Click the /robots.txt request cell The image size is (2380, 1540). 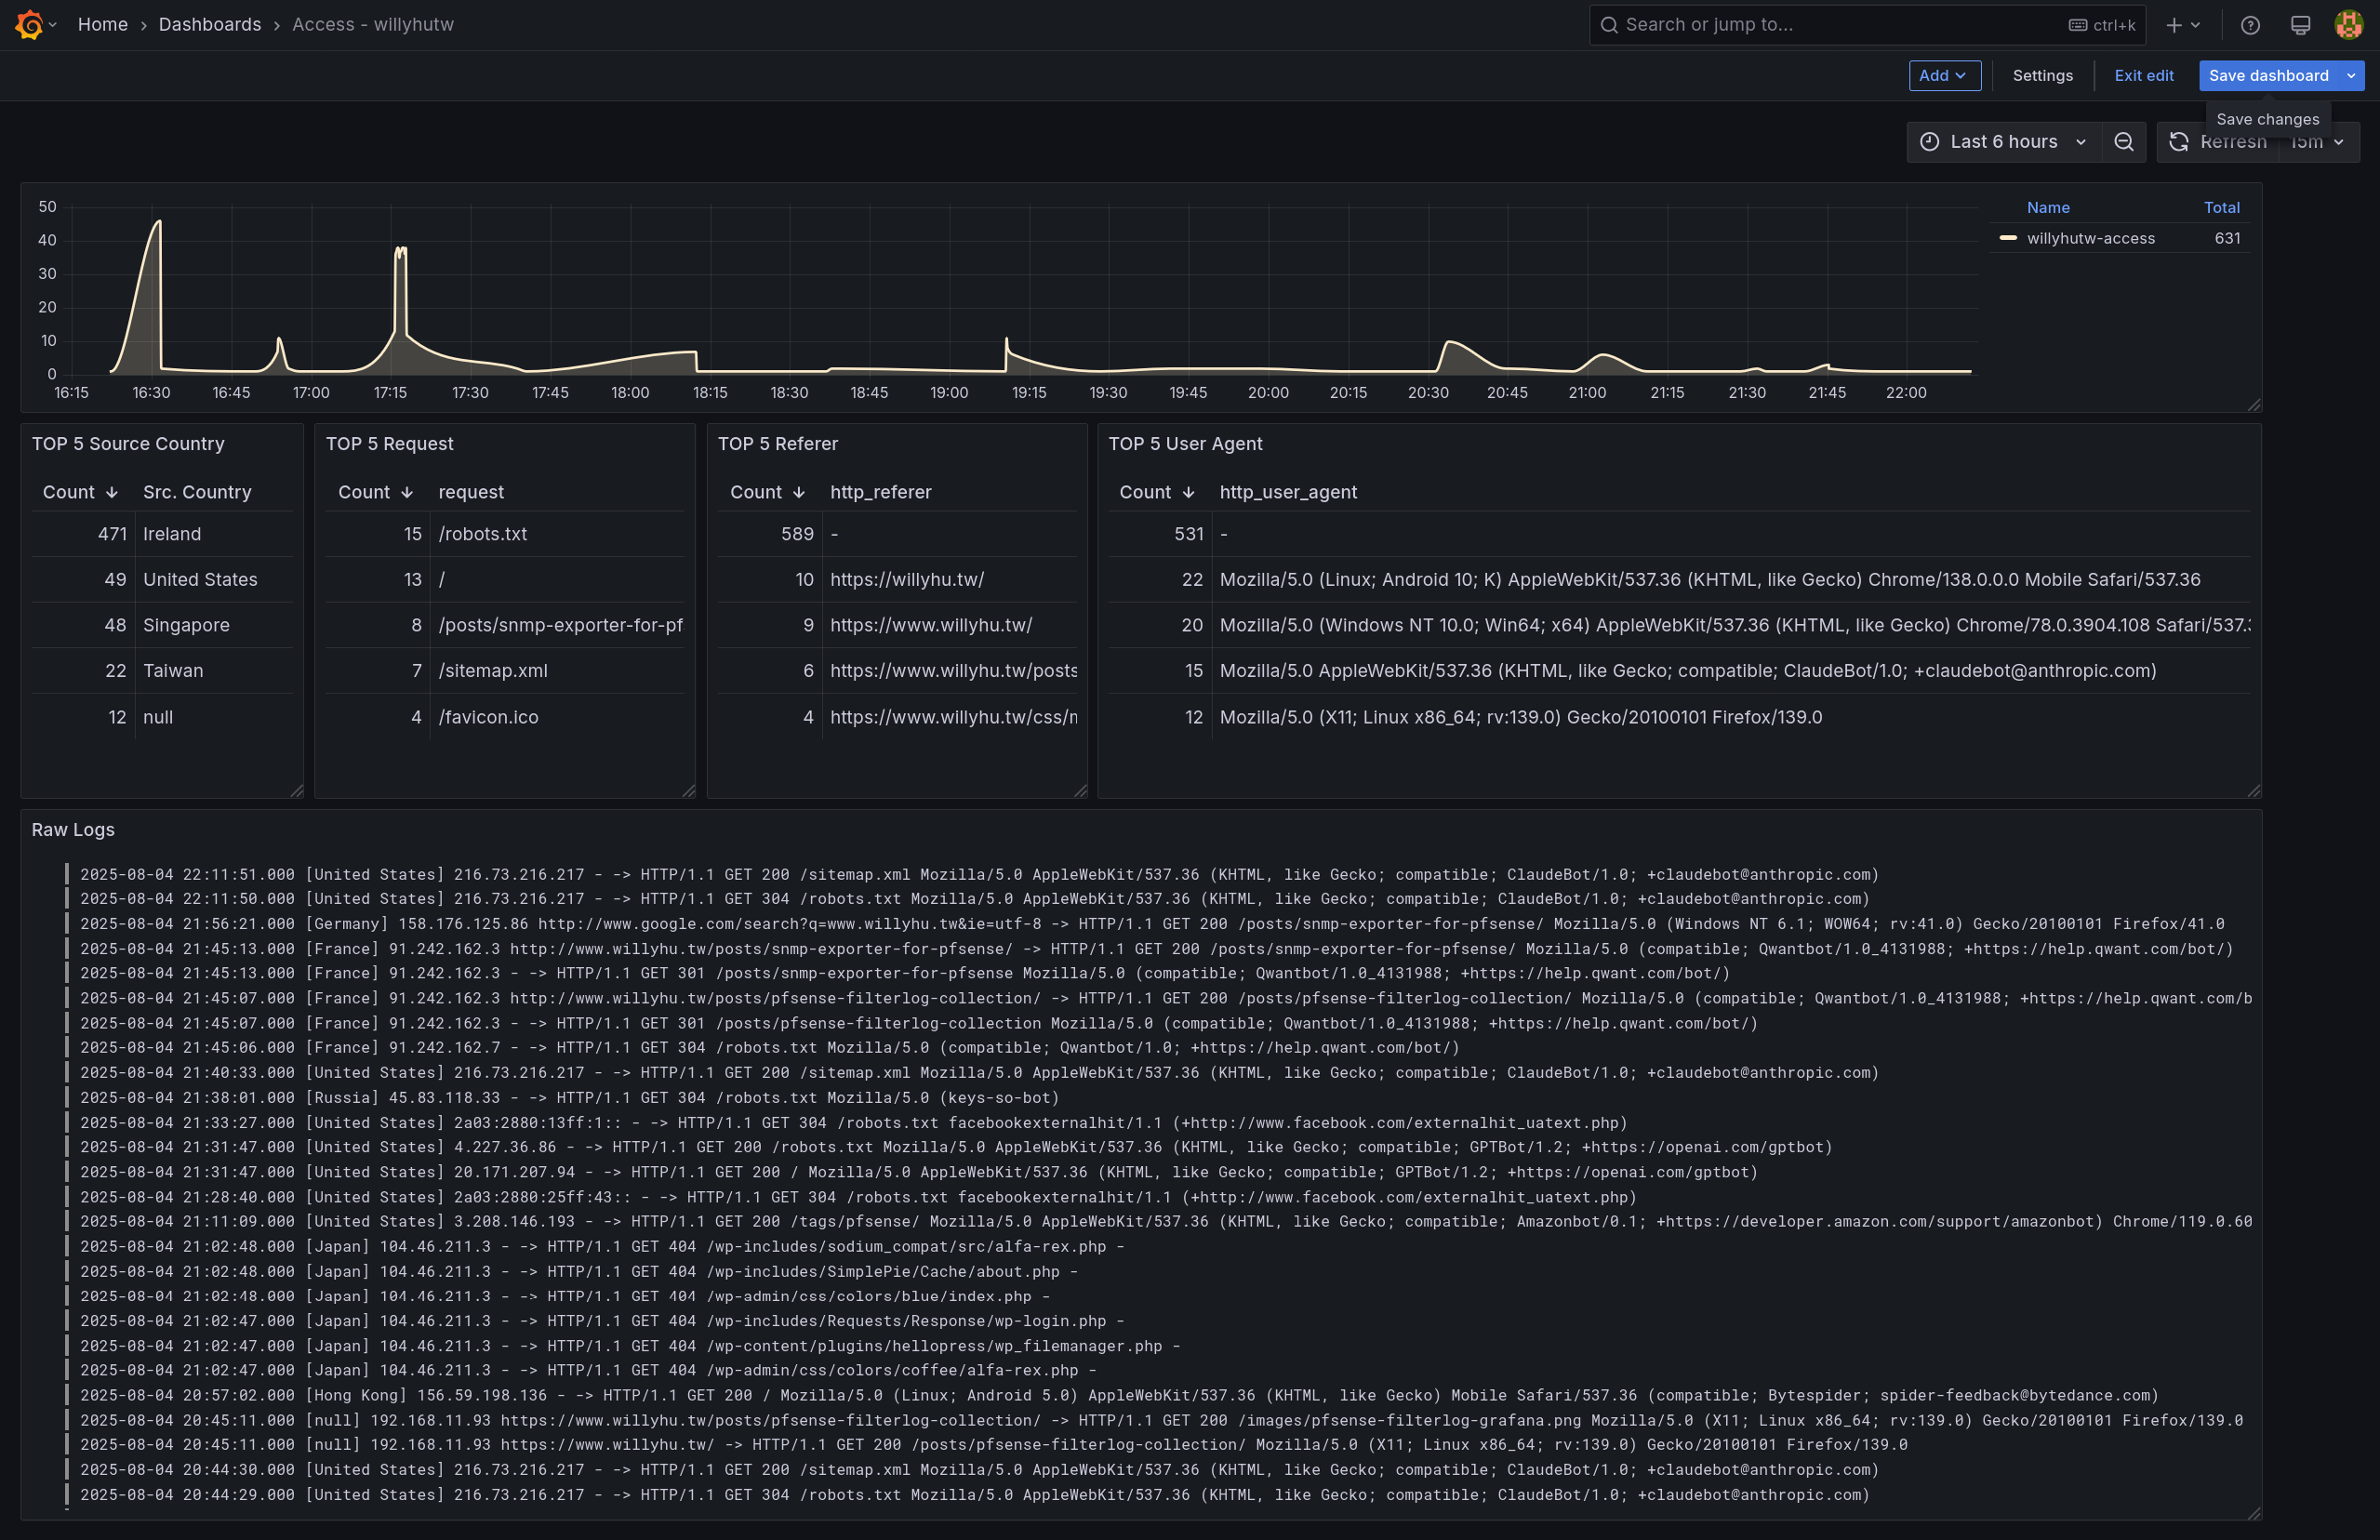(x=558, y=534)
